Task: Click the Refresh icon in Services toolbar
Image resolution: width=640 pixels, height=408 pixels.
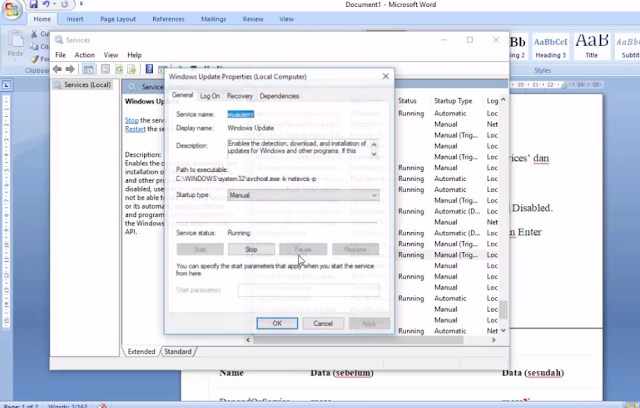Action: [x=119, y=69]
